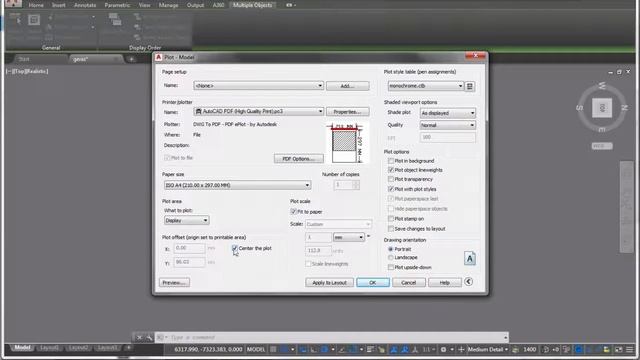Click the Bring to Front ribbon icon

tap(115, 19)
